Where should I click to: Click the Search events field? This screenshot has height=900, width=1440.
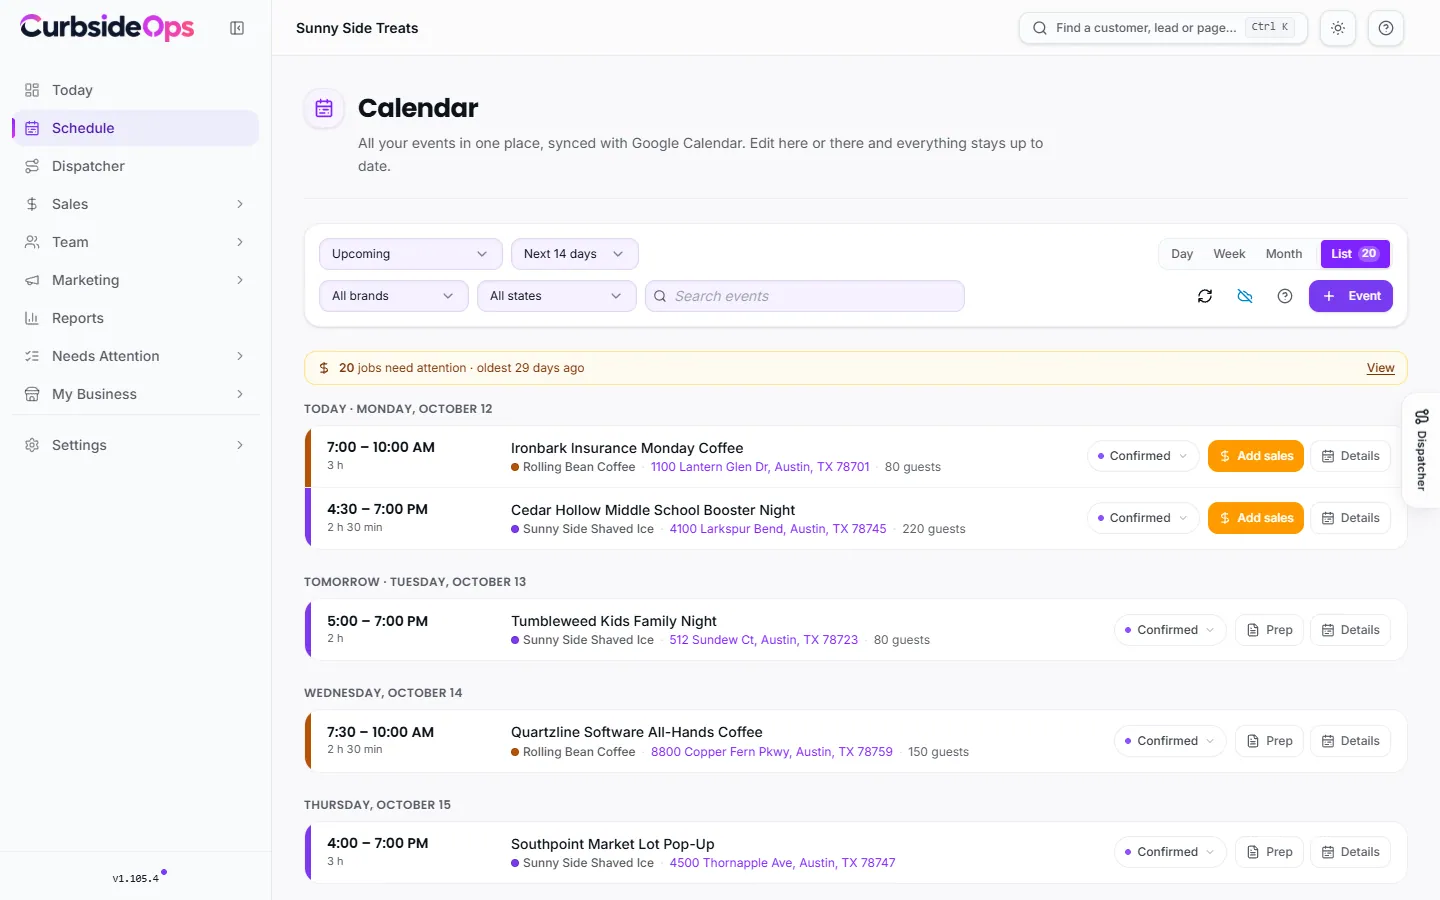[805, 296]
